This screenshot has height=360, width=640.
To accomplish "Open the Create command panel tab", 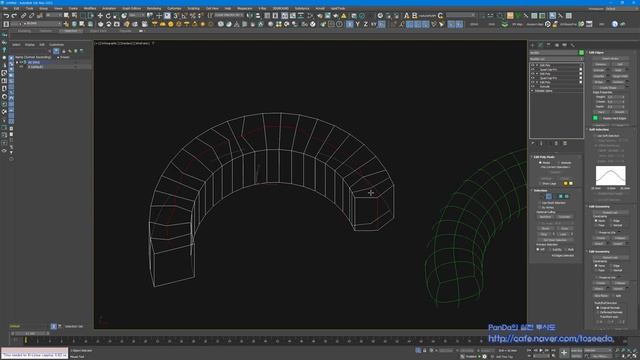I will tap(533, 45).
